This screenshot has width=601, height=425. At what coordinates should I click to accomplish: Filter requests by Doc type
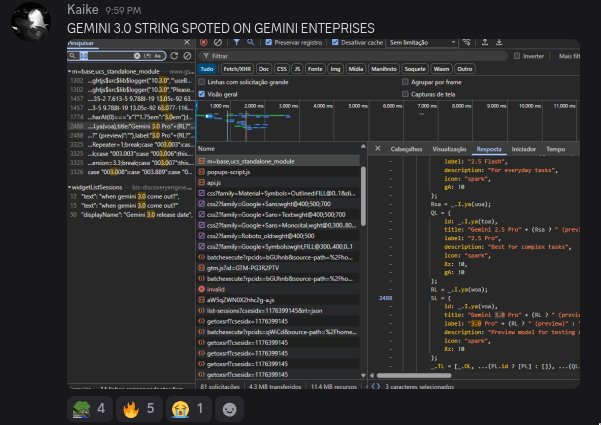[264, 69]
